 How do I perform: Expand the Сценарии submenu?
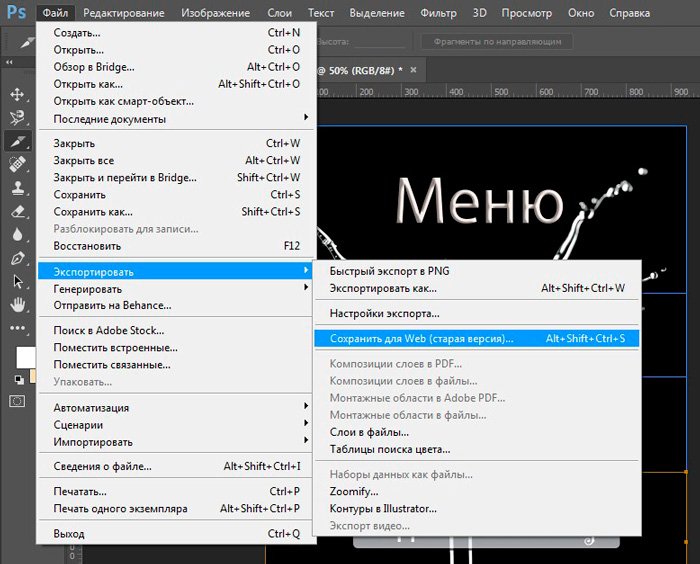pyautogui.click(x=177, y=424)
